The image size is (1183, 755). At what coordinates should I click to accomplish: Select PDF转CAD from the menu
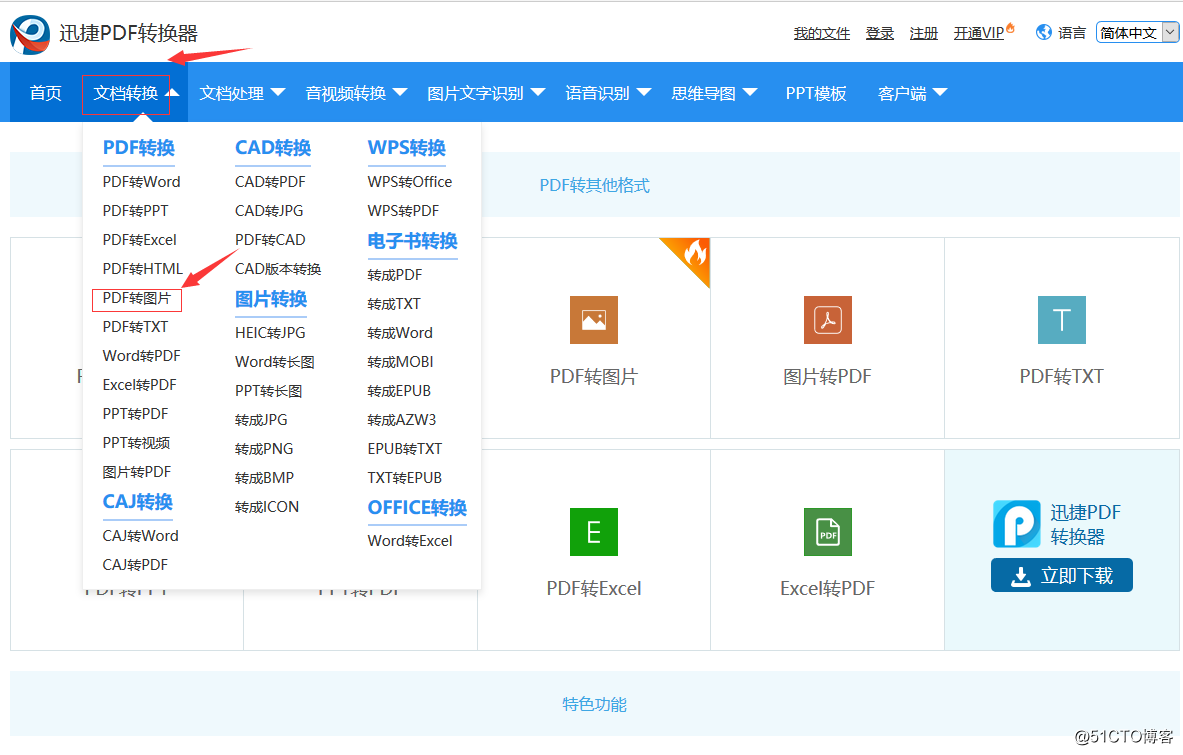click(270, 240)
